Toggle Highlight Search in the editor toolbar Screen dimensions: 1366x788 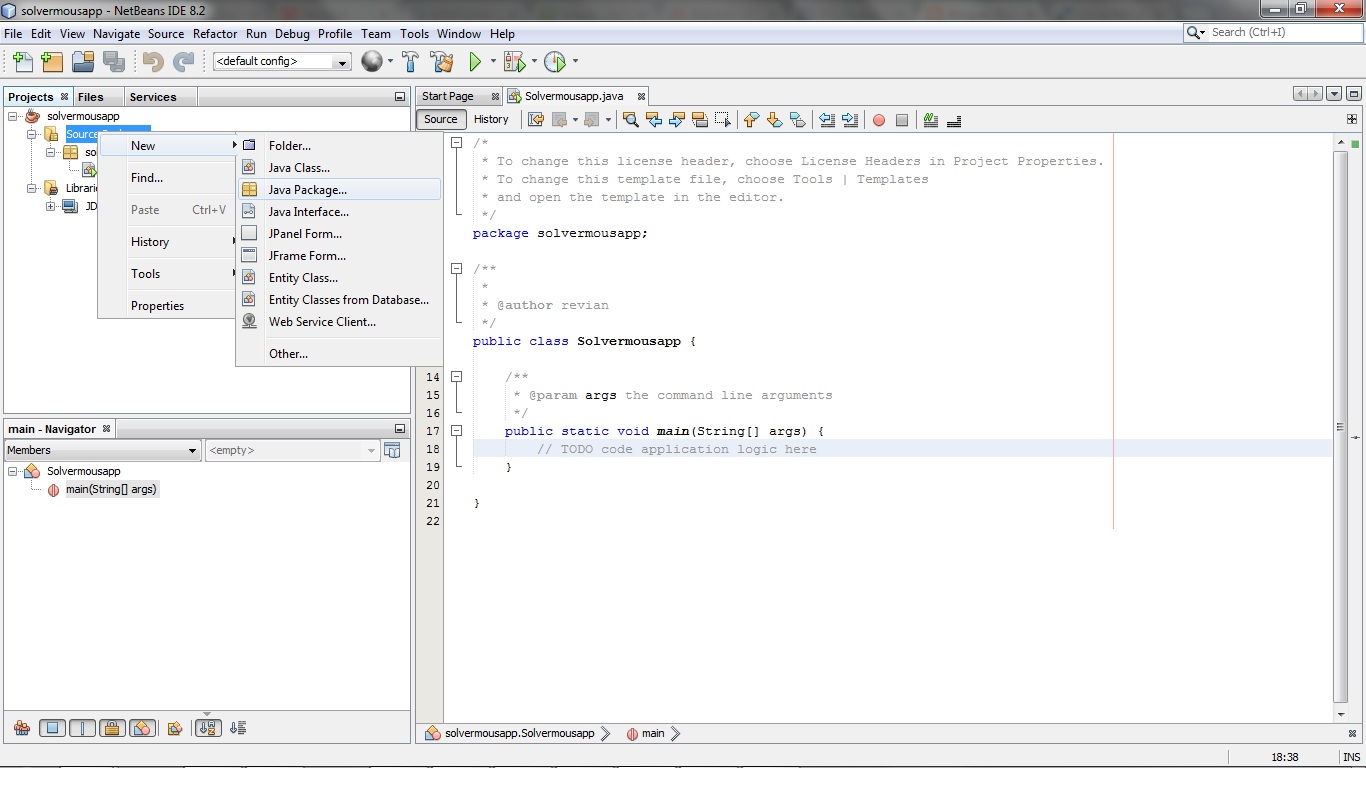coord(931,120)
